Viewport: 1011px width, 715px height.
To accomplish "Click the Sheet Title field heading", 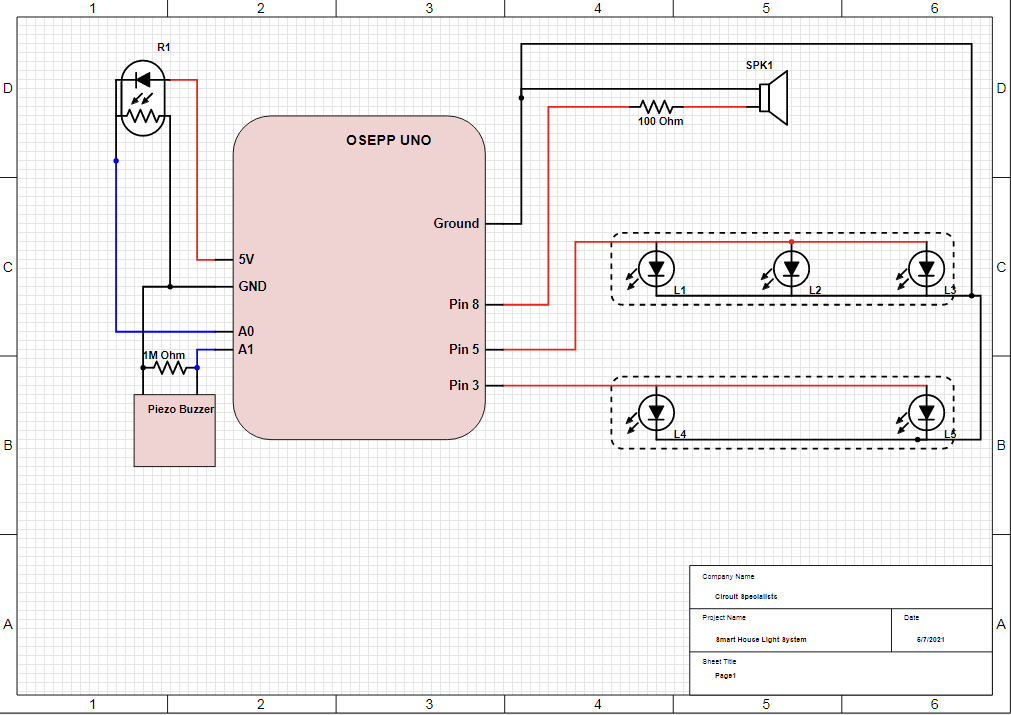I will tap(720, 661).
